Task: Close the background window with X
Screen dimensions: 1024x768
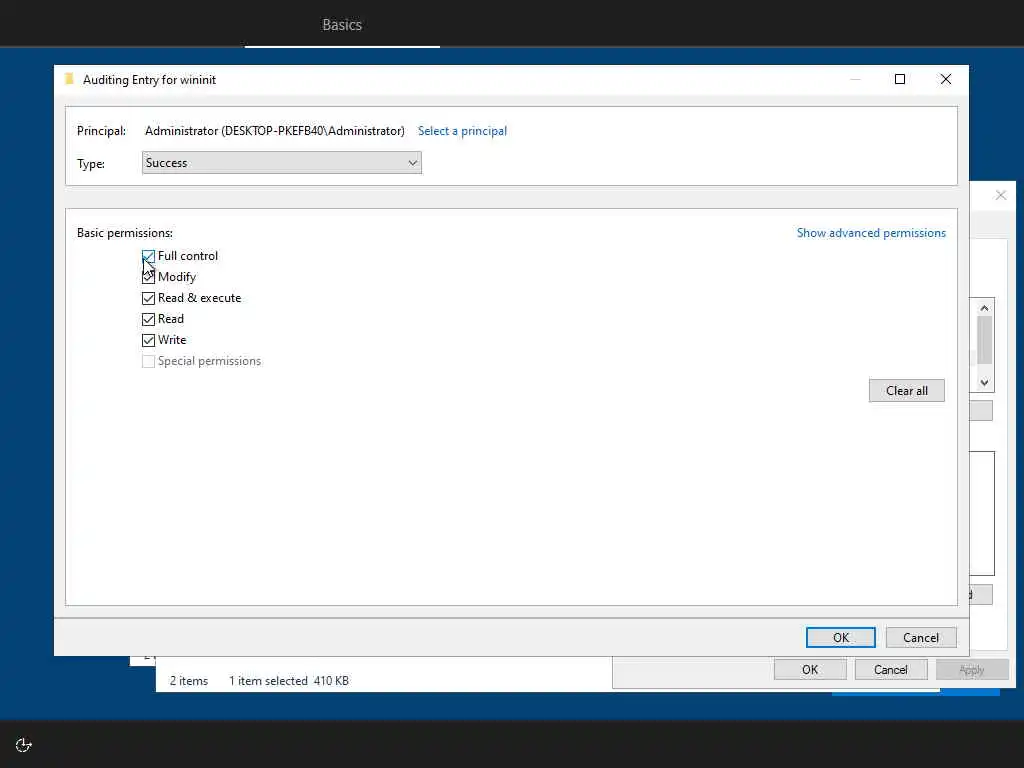Action: [1000, 195]
